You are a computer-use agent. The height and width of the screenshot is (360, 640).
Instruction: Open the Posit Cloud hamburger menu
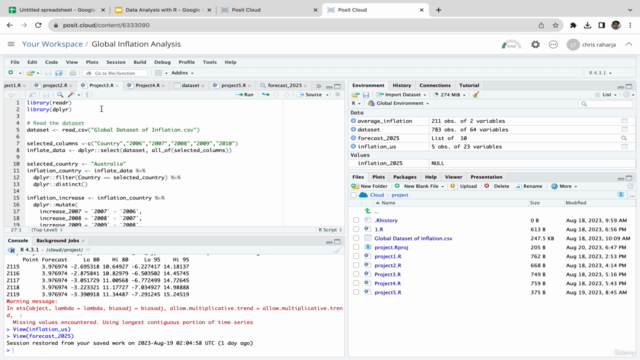point(11,44)
